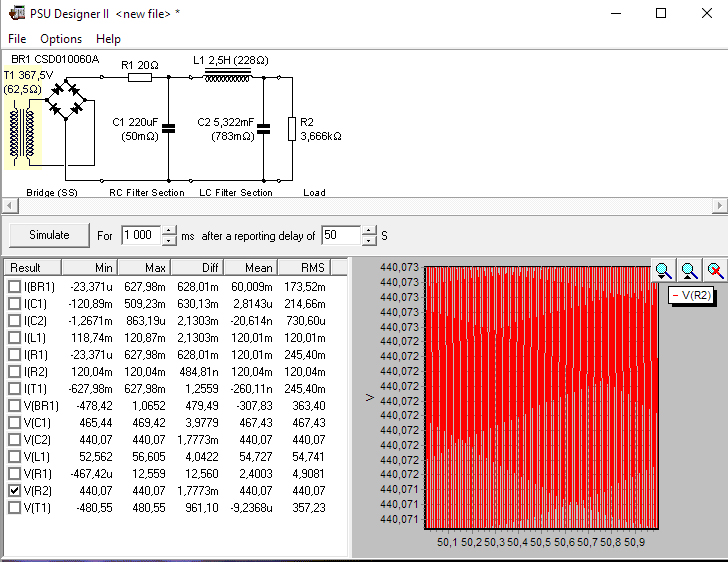Image resolution: width=728 pixels, height=562 pixels.
Task: Select the L1 inductor coil symbol
Action: (227, 76)
